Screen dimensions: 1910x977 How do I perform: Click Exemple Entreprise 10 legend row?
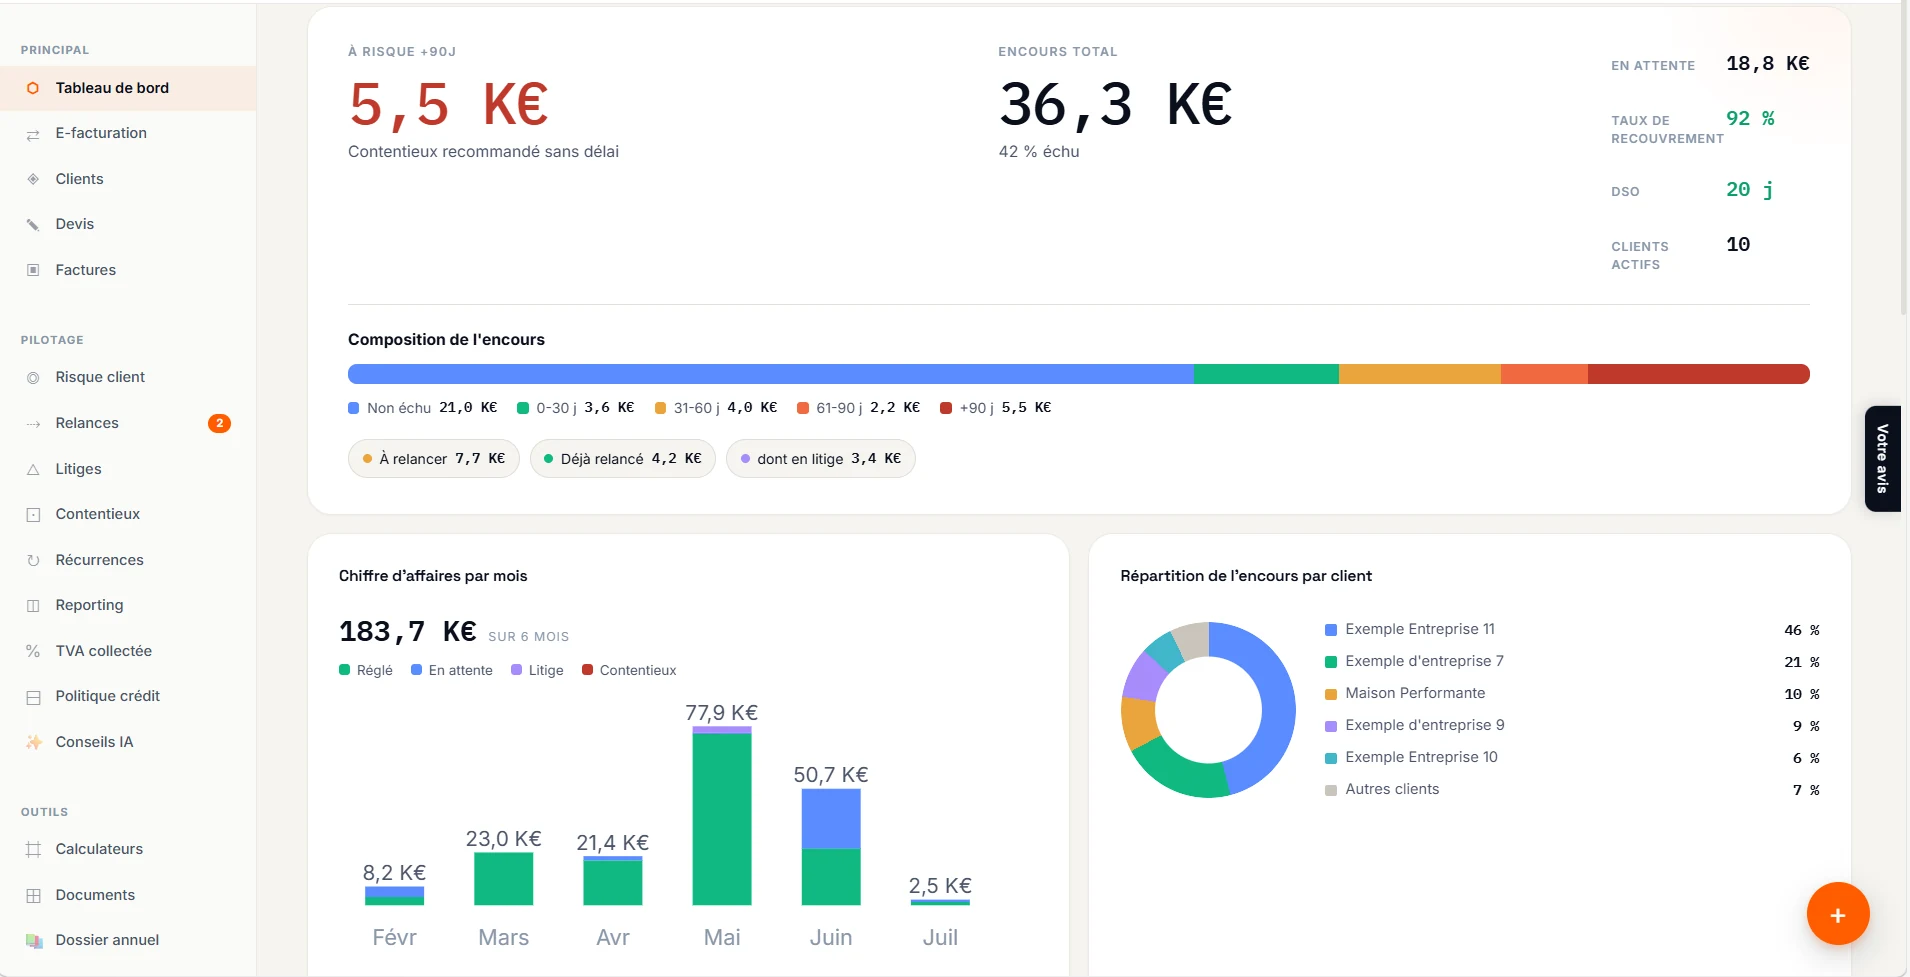[1572, 757]
